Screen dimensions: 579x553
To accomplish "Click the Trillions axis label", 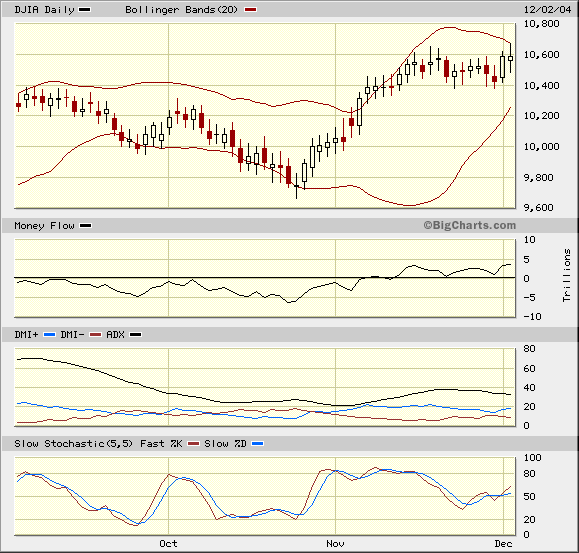I will (566, 275).
